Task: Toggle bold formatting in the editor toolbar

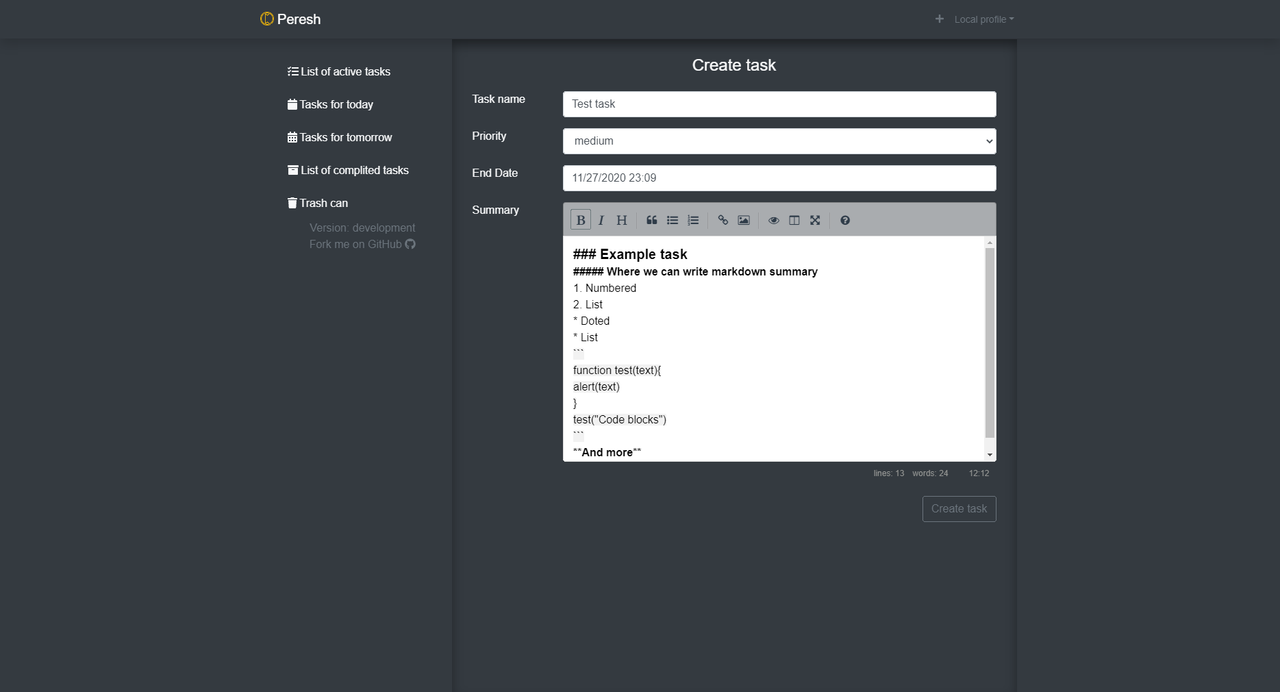Action: [x=581, y=220]
